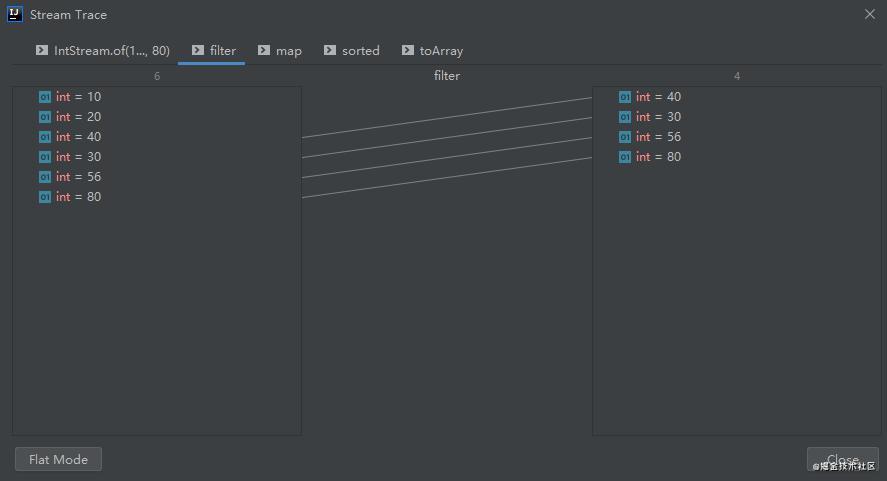This screenshot has height=481, width=887.
Task: Click the primitive icon beside input int = 10
Action: 45,97
